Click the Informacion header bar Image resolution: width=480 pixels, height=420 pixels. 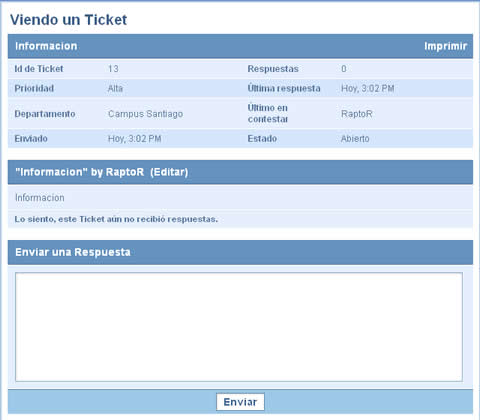point(240,46)
